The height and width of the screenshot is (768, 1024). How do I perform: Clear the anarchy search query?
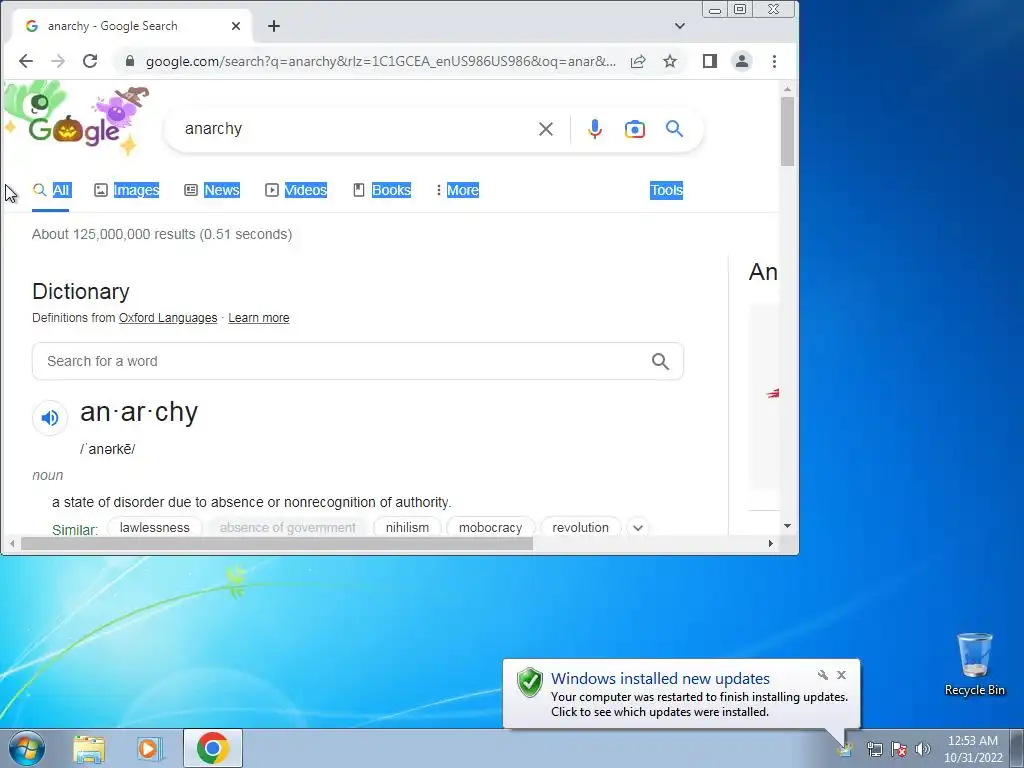pos(546,129)
